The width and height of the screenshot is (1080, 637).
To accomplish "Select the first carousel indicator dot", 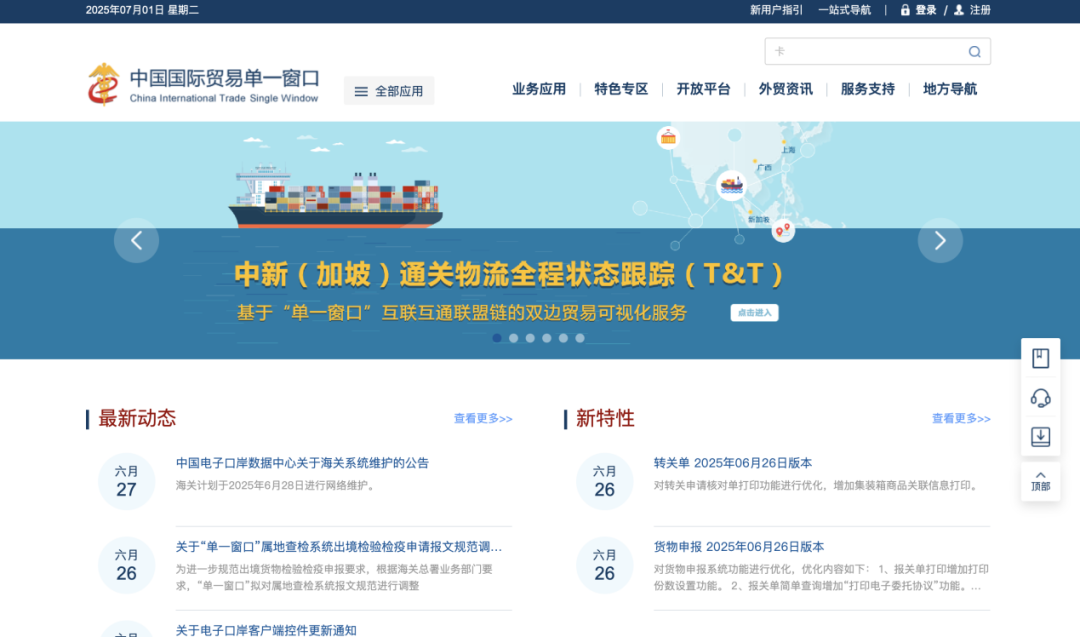I will point(497,338).
